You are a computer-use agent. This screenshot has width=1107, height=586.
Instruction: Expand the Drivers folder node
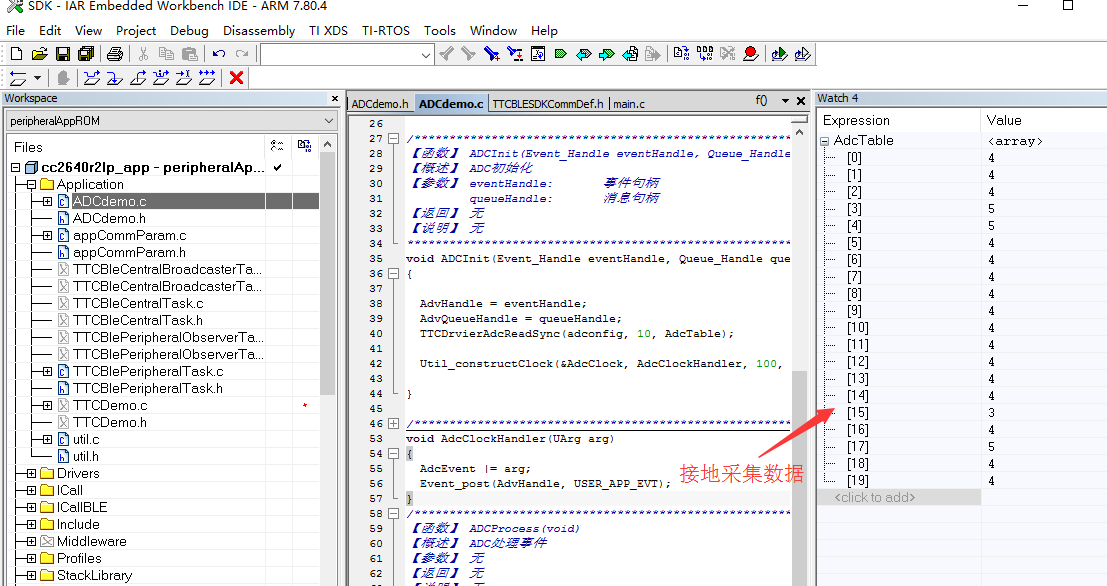coord(31,474)
